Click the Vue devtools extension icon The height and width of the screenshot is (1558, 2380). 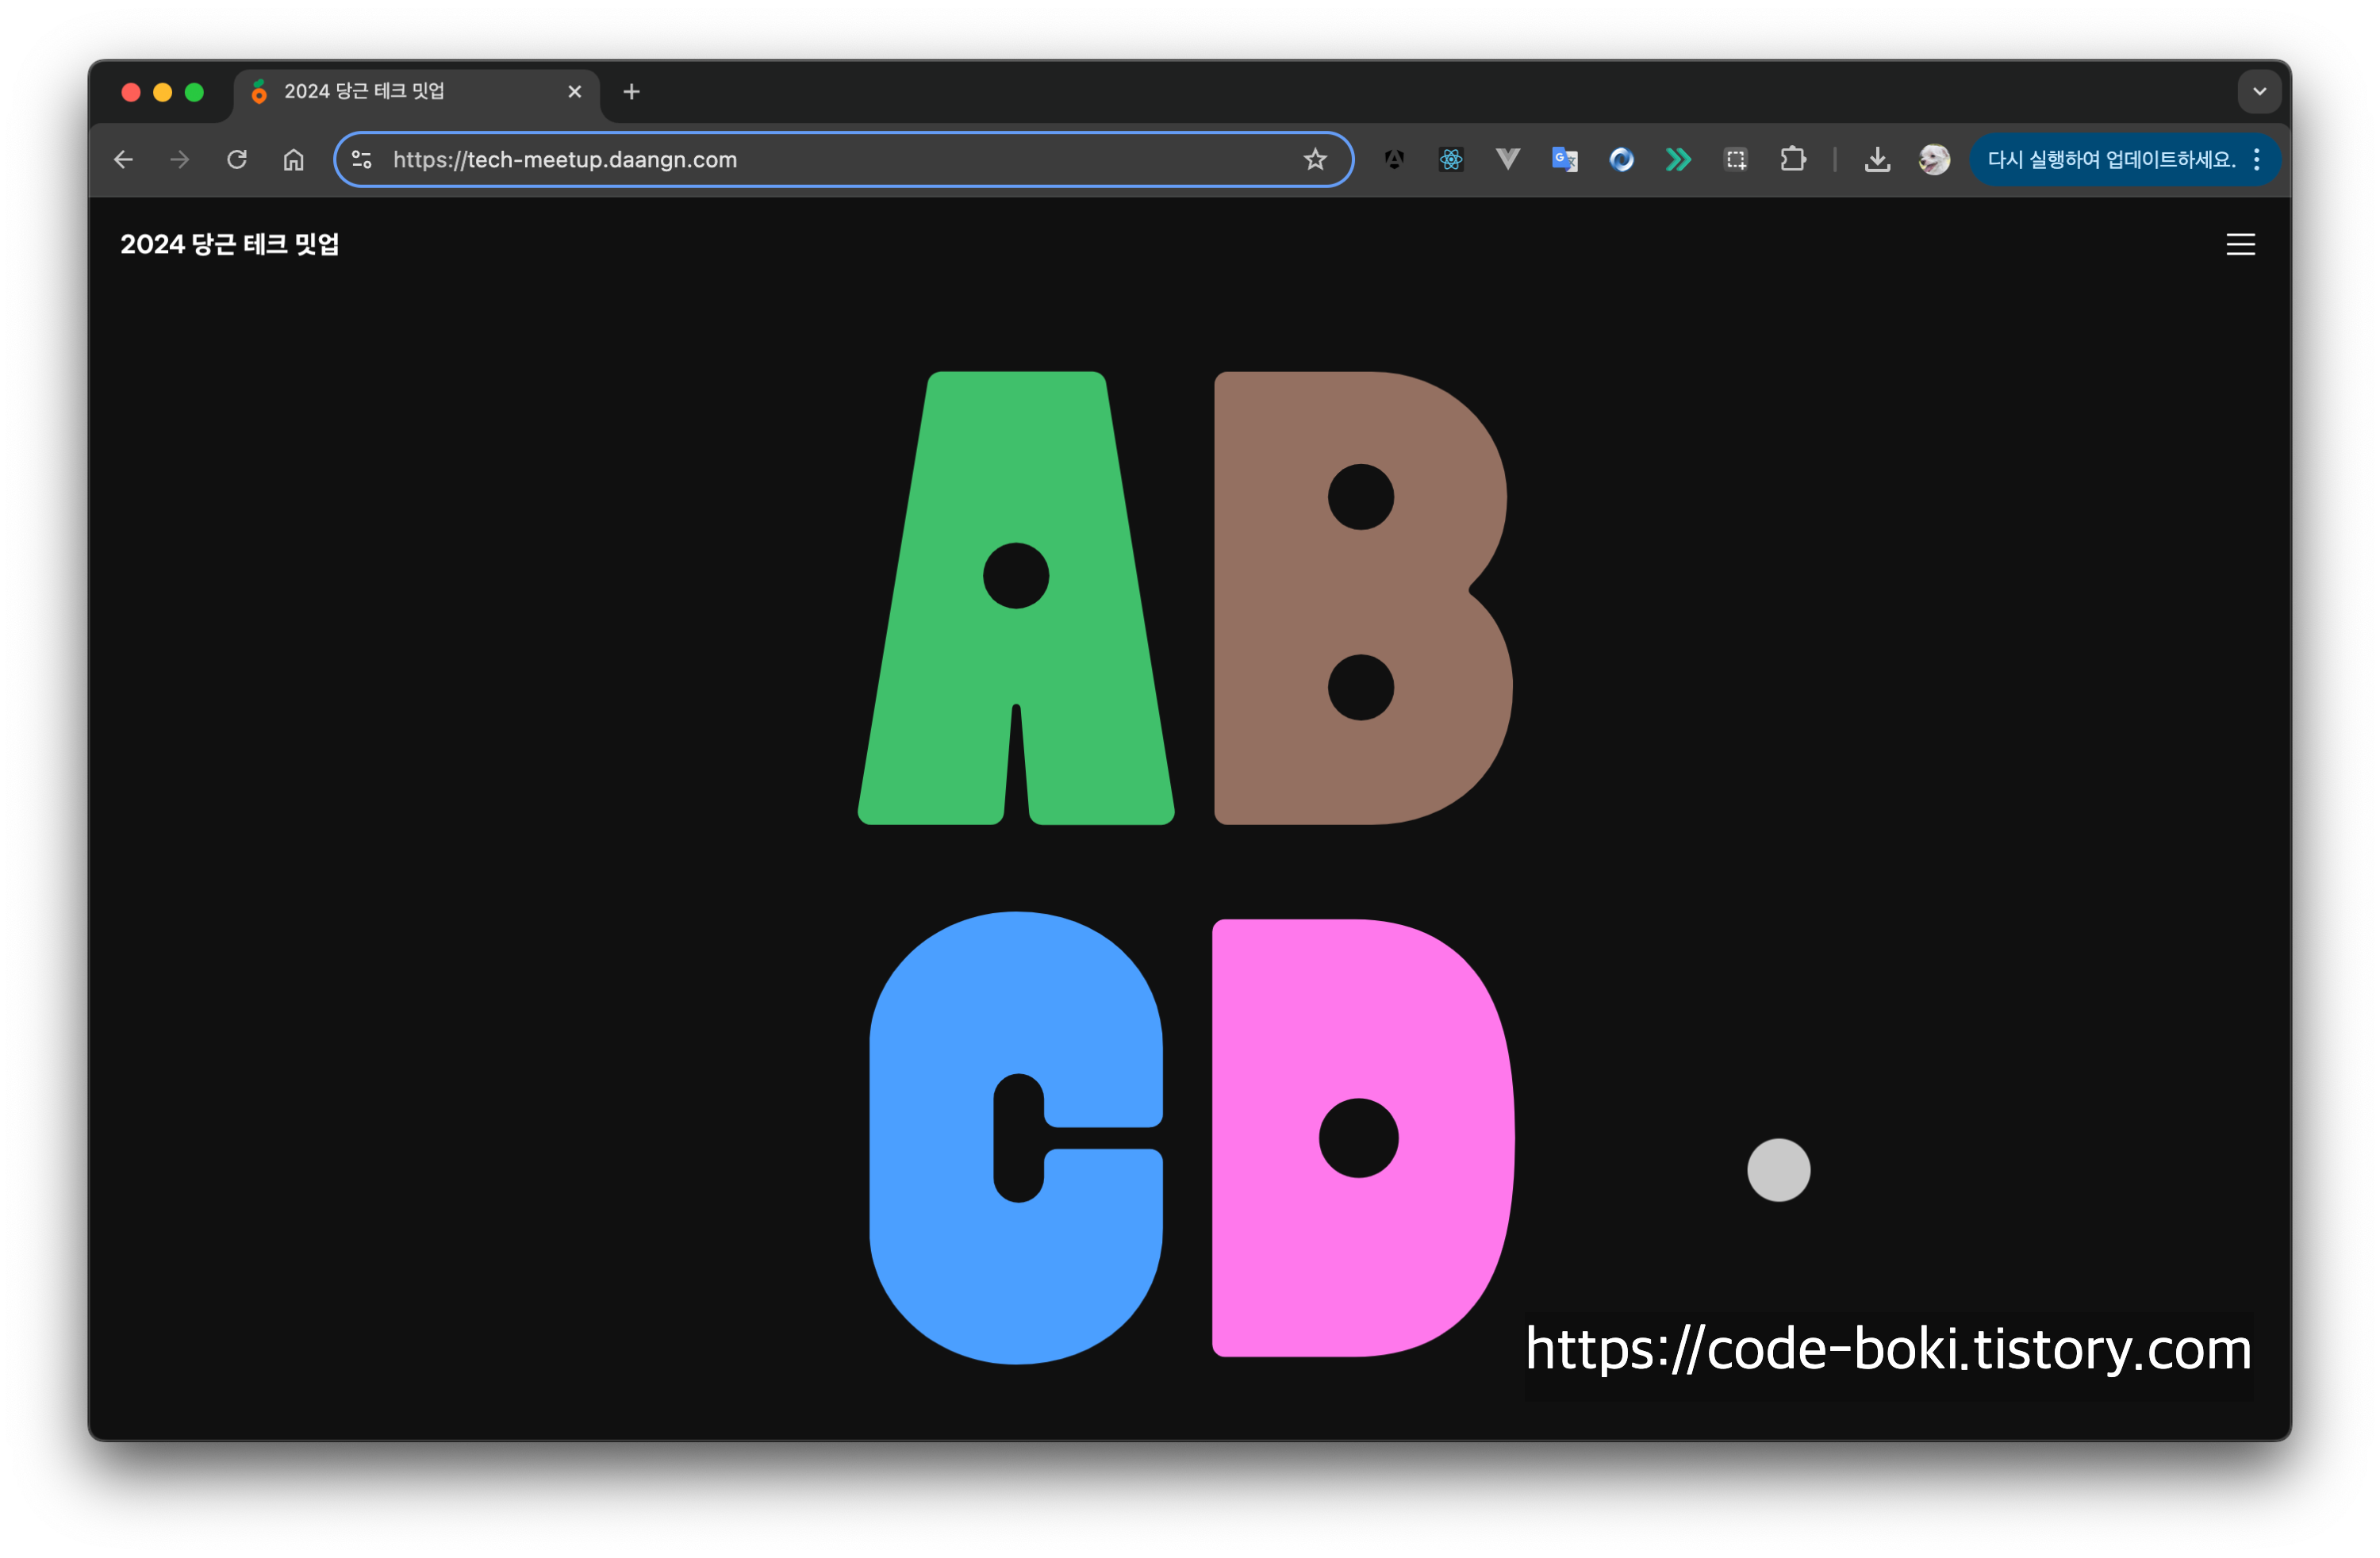pos(1508,159)
